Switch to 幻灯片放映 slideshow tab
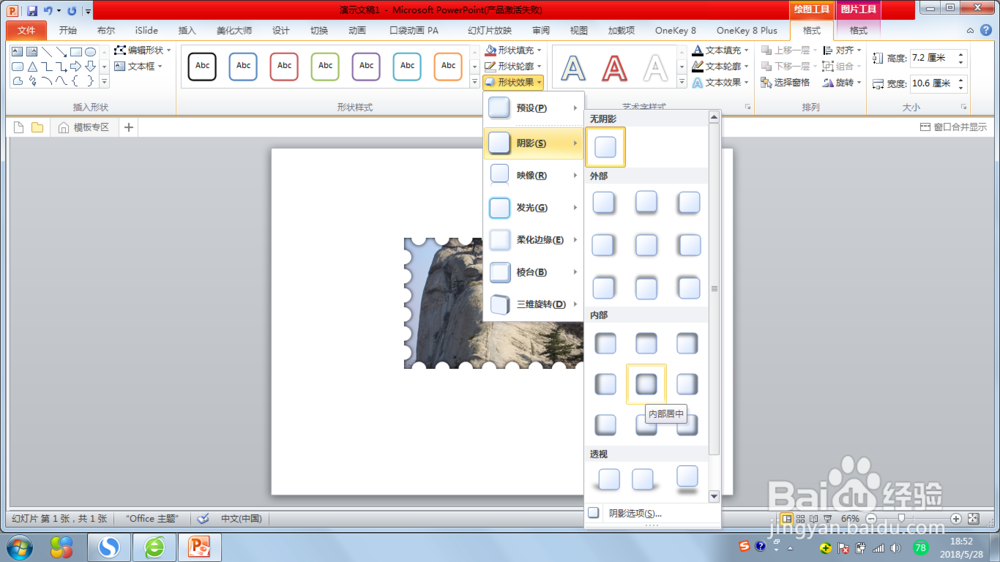The width and height of the screenshot is (1000, 562). 489,30
